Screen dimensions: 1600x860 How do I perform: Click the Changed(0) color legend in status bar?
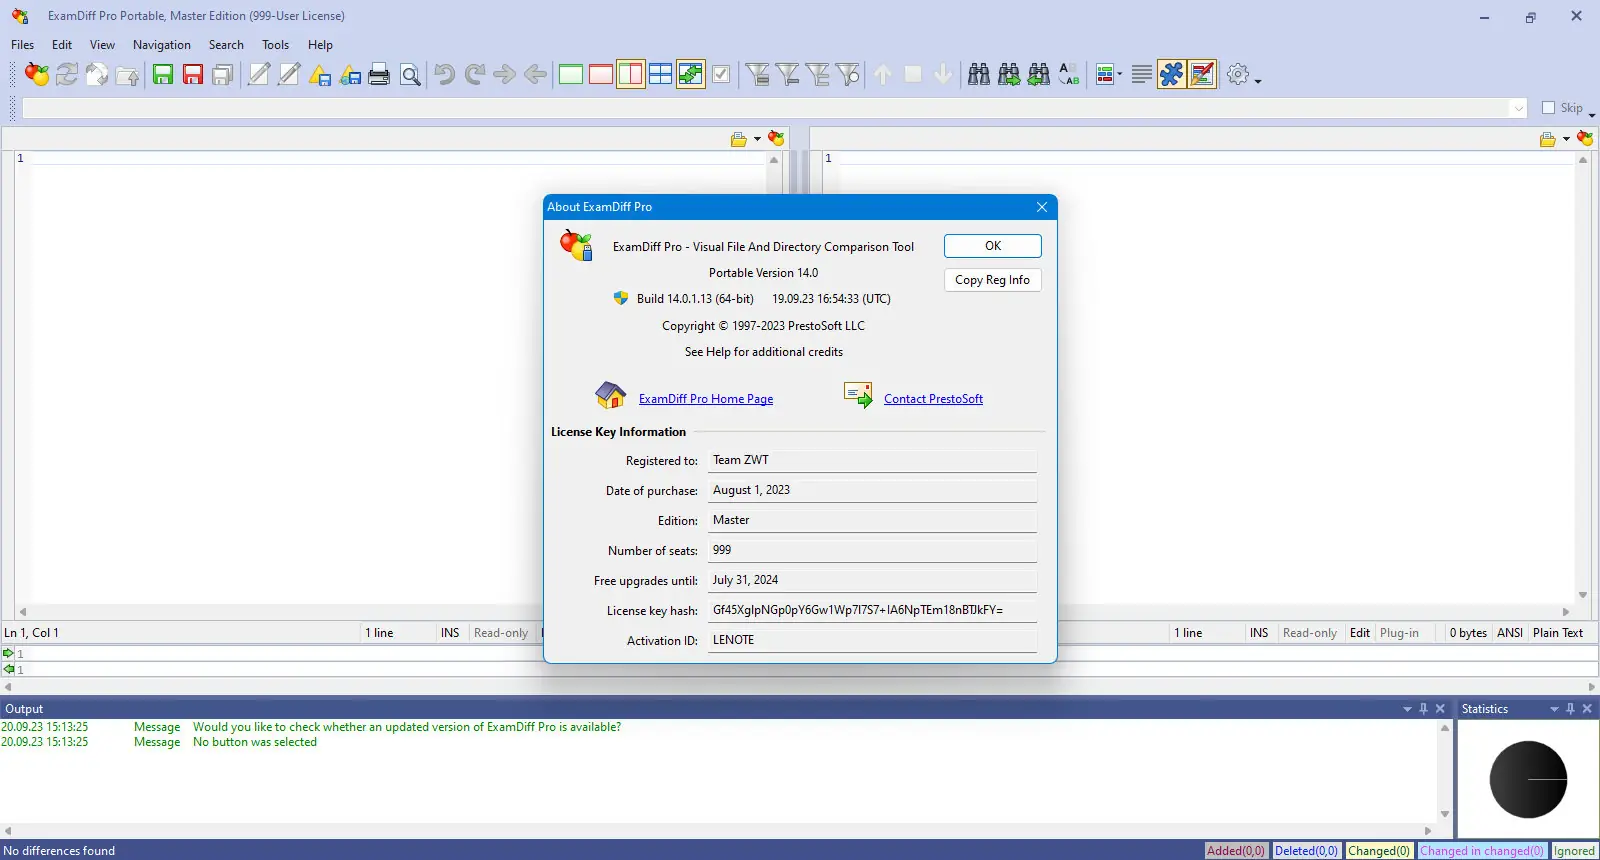(1379, 851)
